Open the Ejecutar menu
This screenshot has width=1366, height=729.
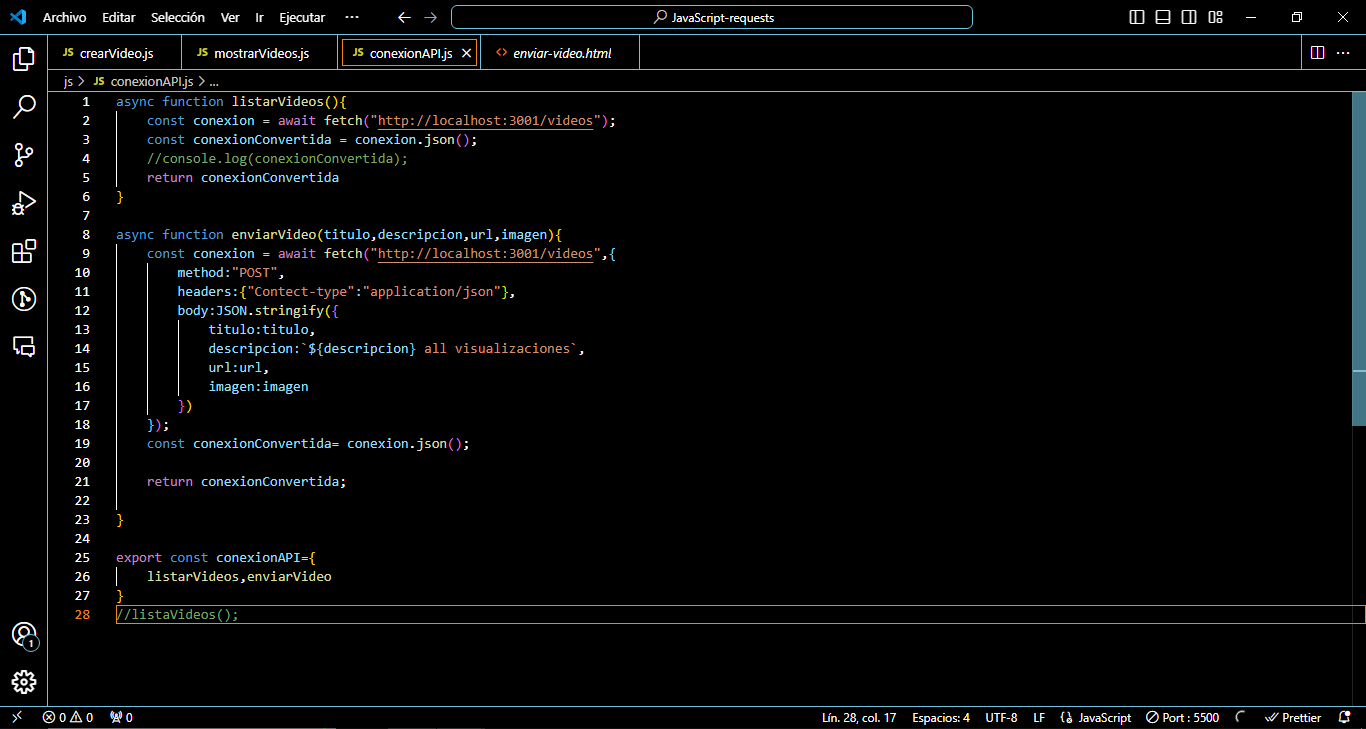point(302,17)
